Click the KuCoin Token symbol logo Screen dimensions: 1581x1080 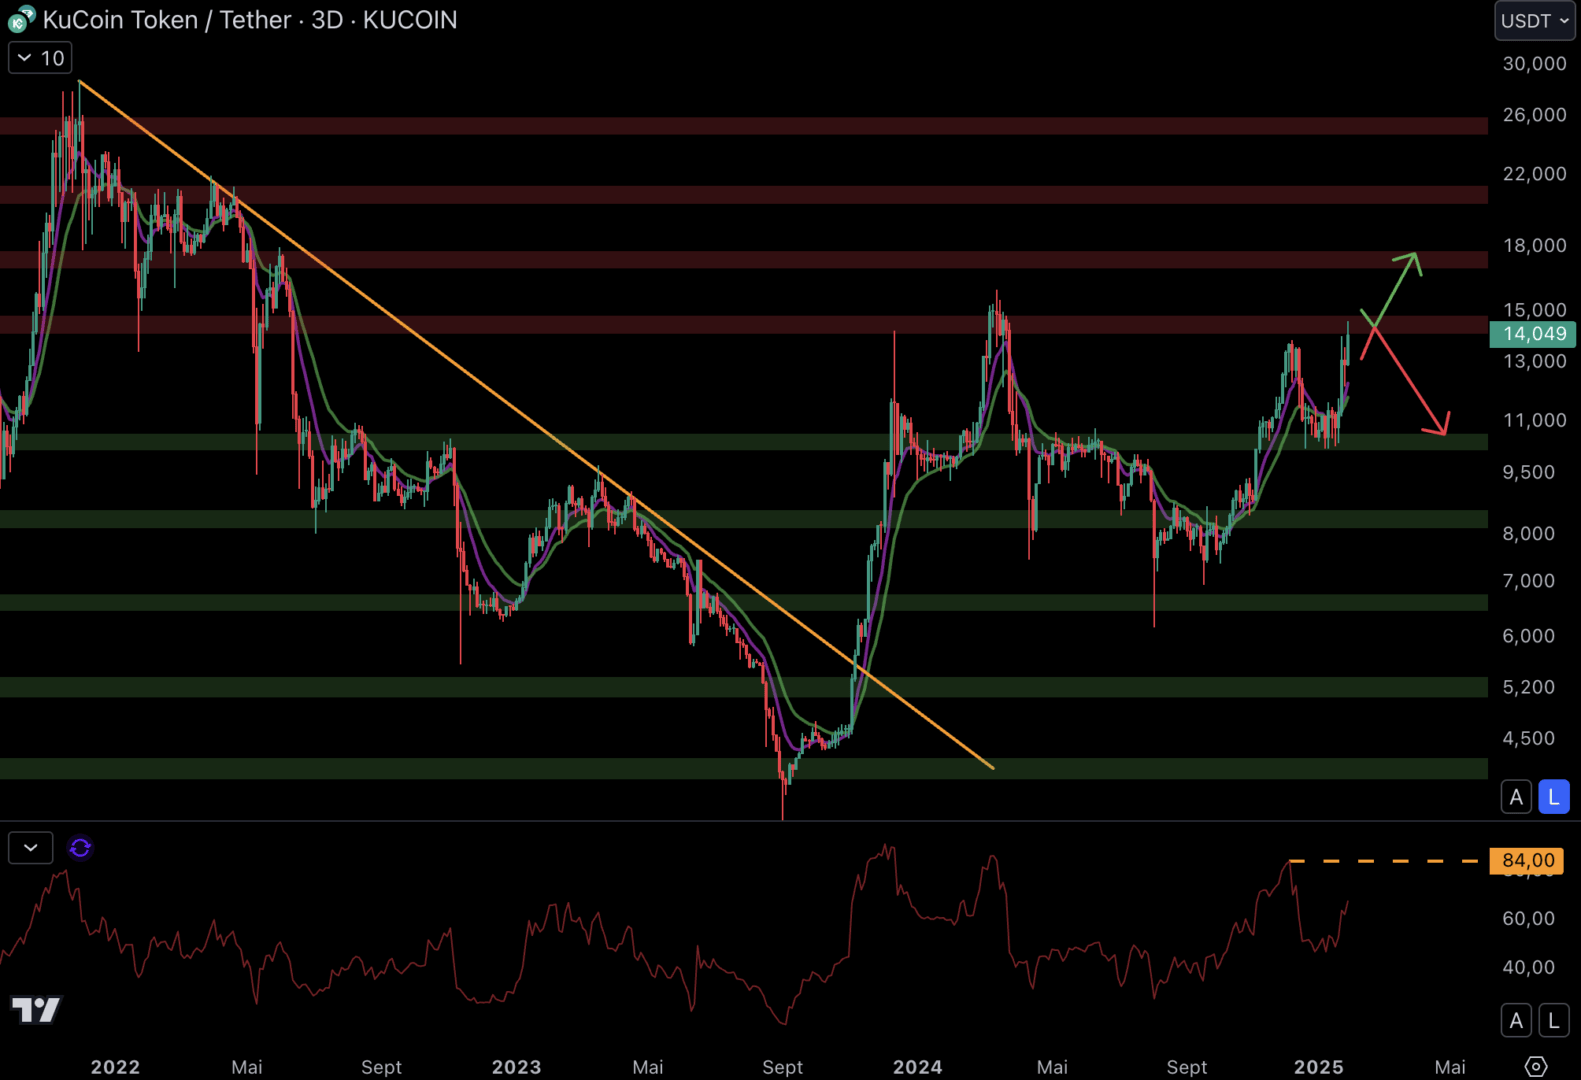21,19
